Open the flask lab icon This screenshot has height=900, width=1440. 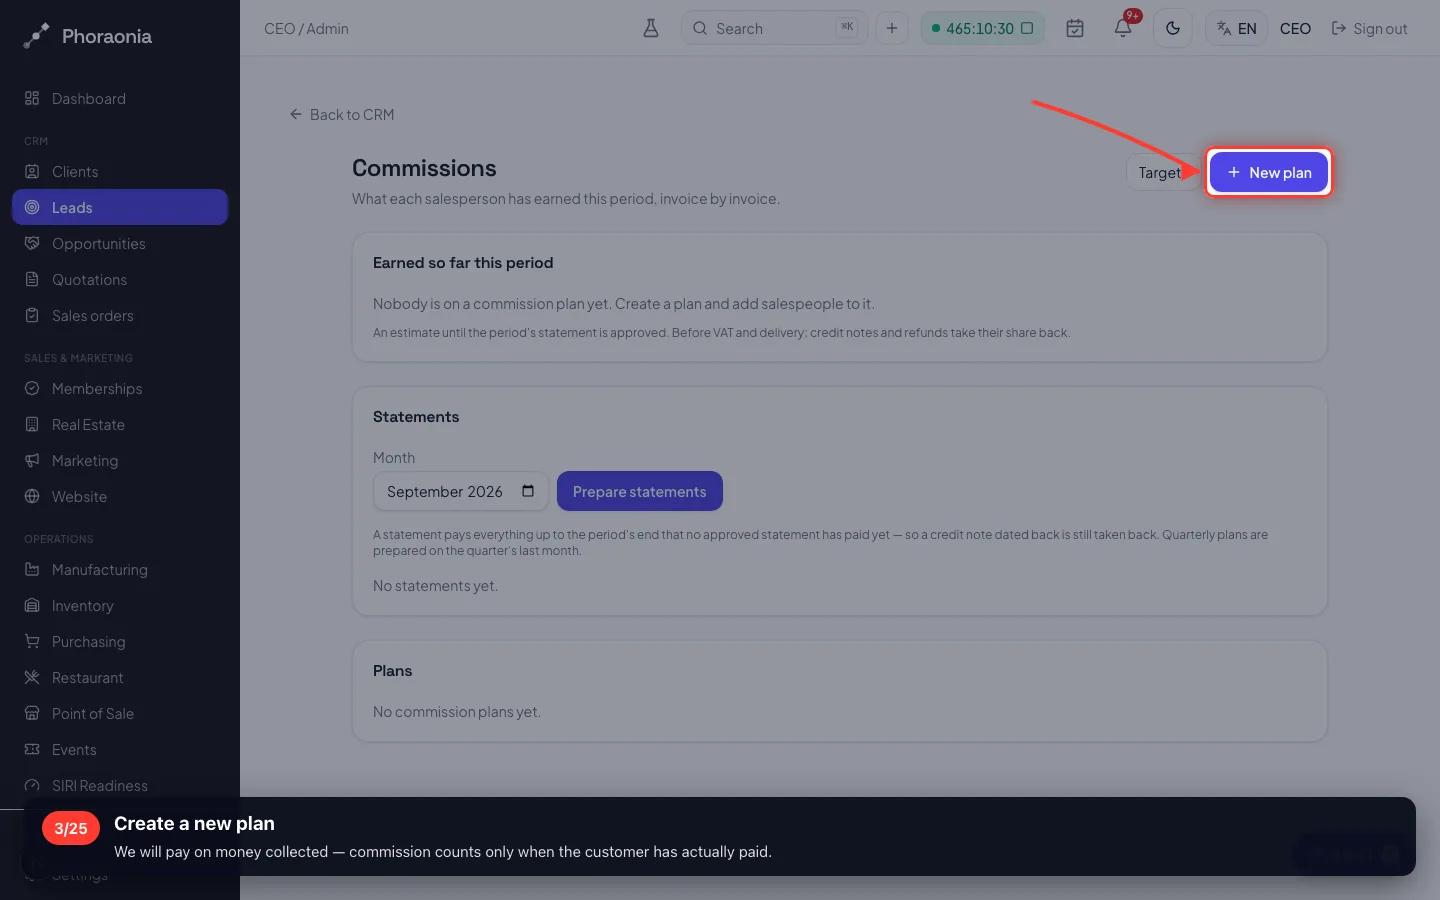pyautogui.click(x=651, y=28)
